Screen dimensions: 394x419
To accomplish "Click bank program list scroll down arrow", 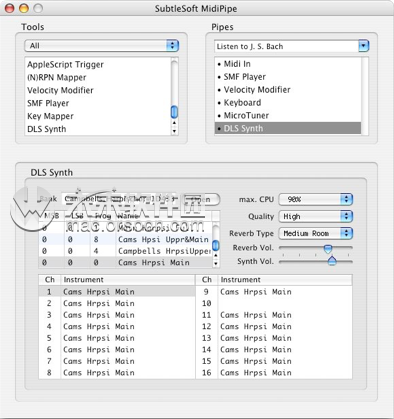I will click(x=216, y=263).
